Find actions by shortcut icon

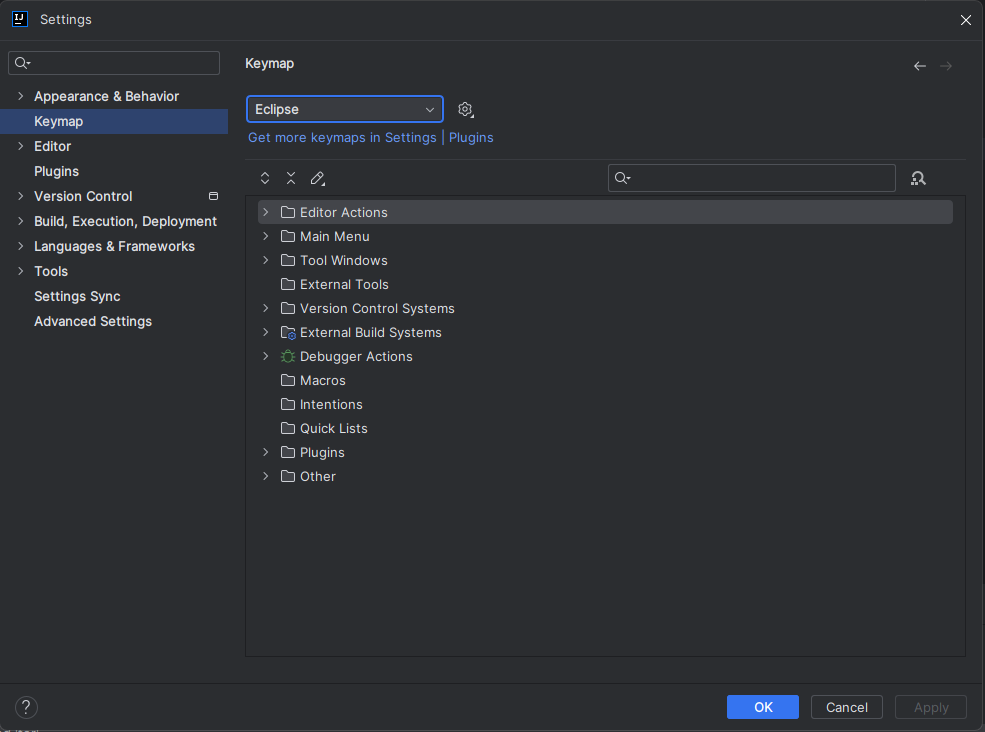click(x=918, y=178)
